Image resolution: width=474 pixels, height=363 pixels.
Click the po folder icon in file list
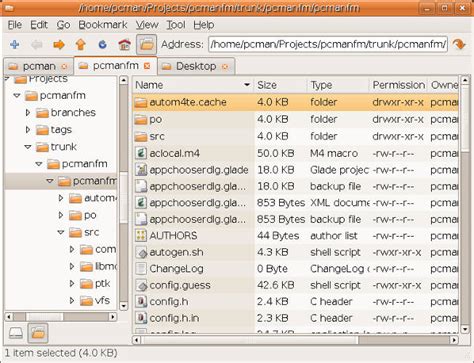pos(141,119)
